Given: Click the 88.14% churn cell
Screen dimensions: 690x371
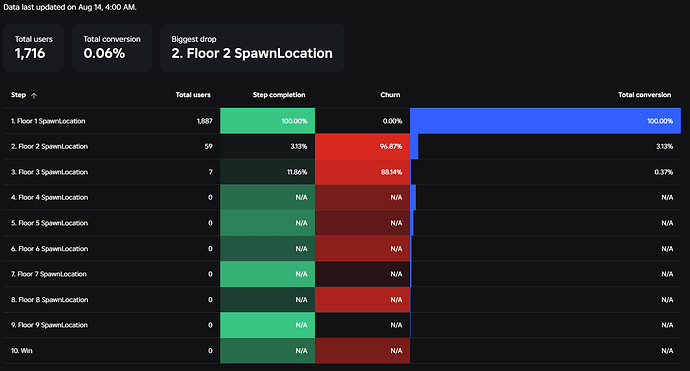Looking at the screenshot, I should pyautogui.click(x=363, y=172).
